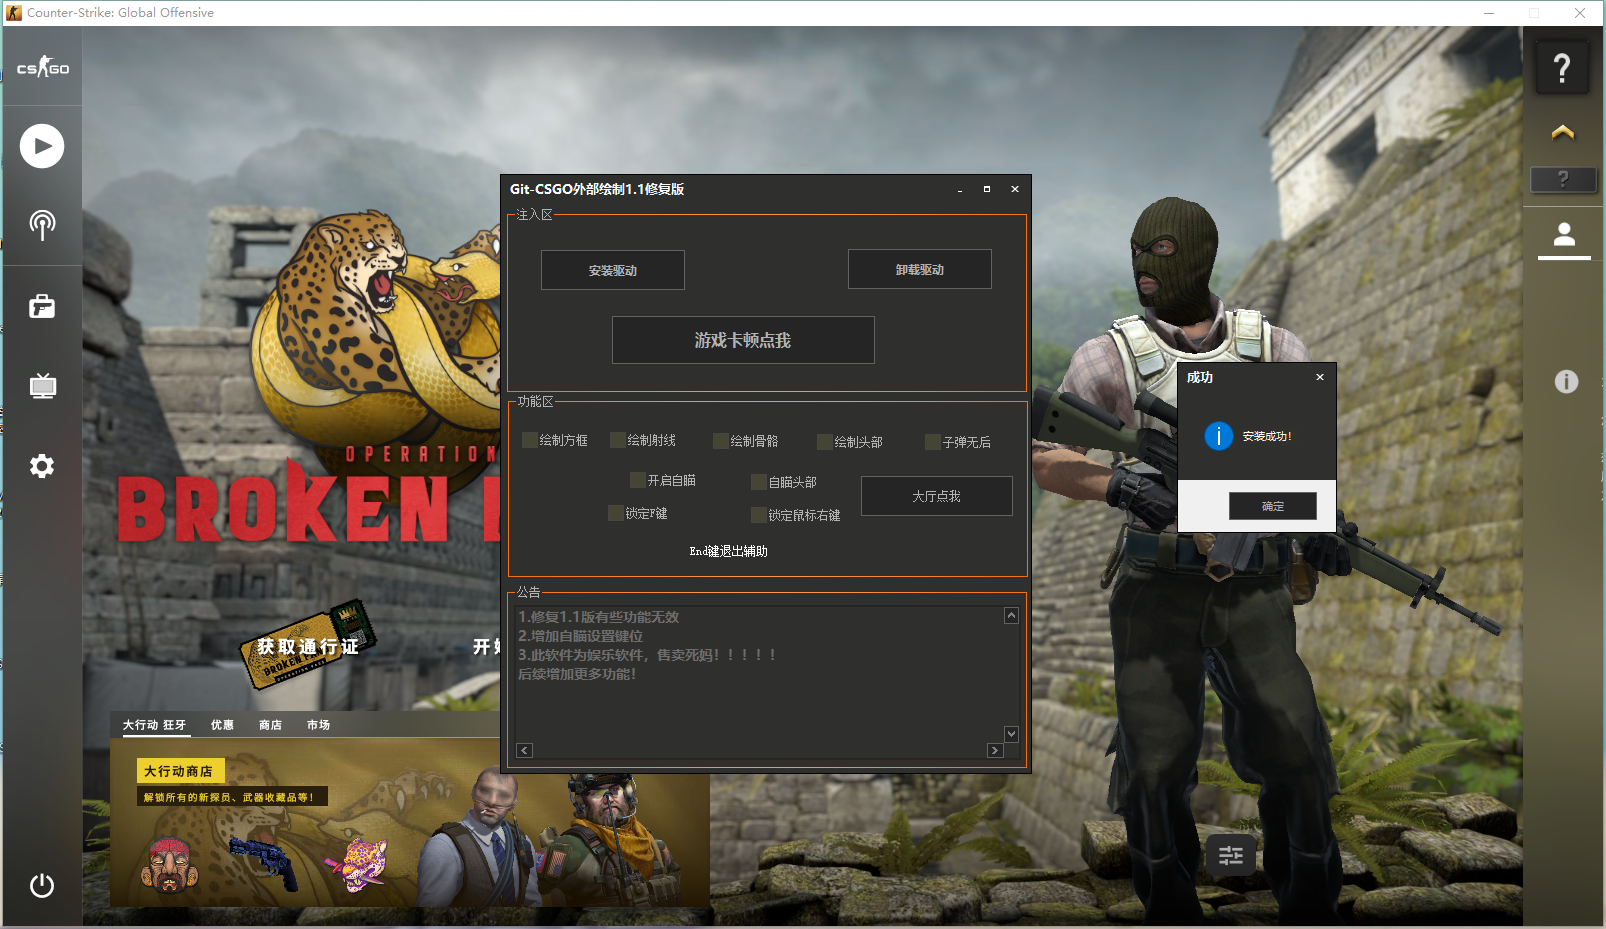
Task: Open the Inventory briefcase icon
Action: click(41, 306)
